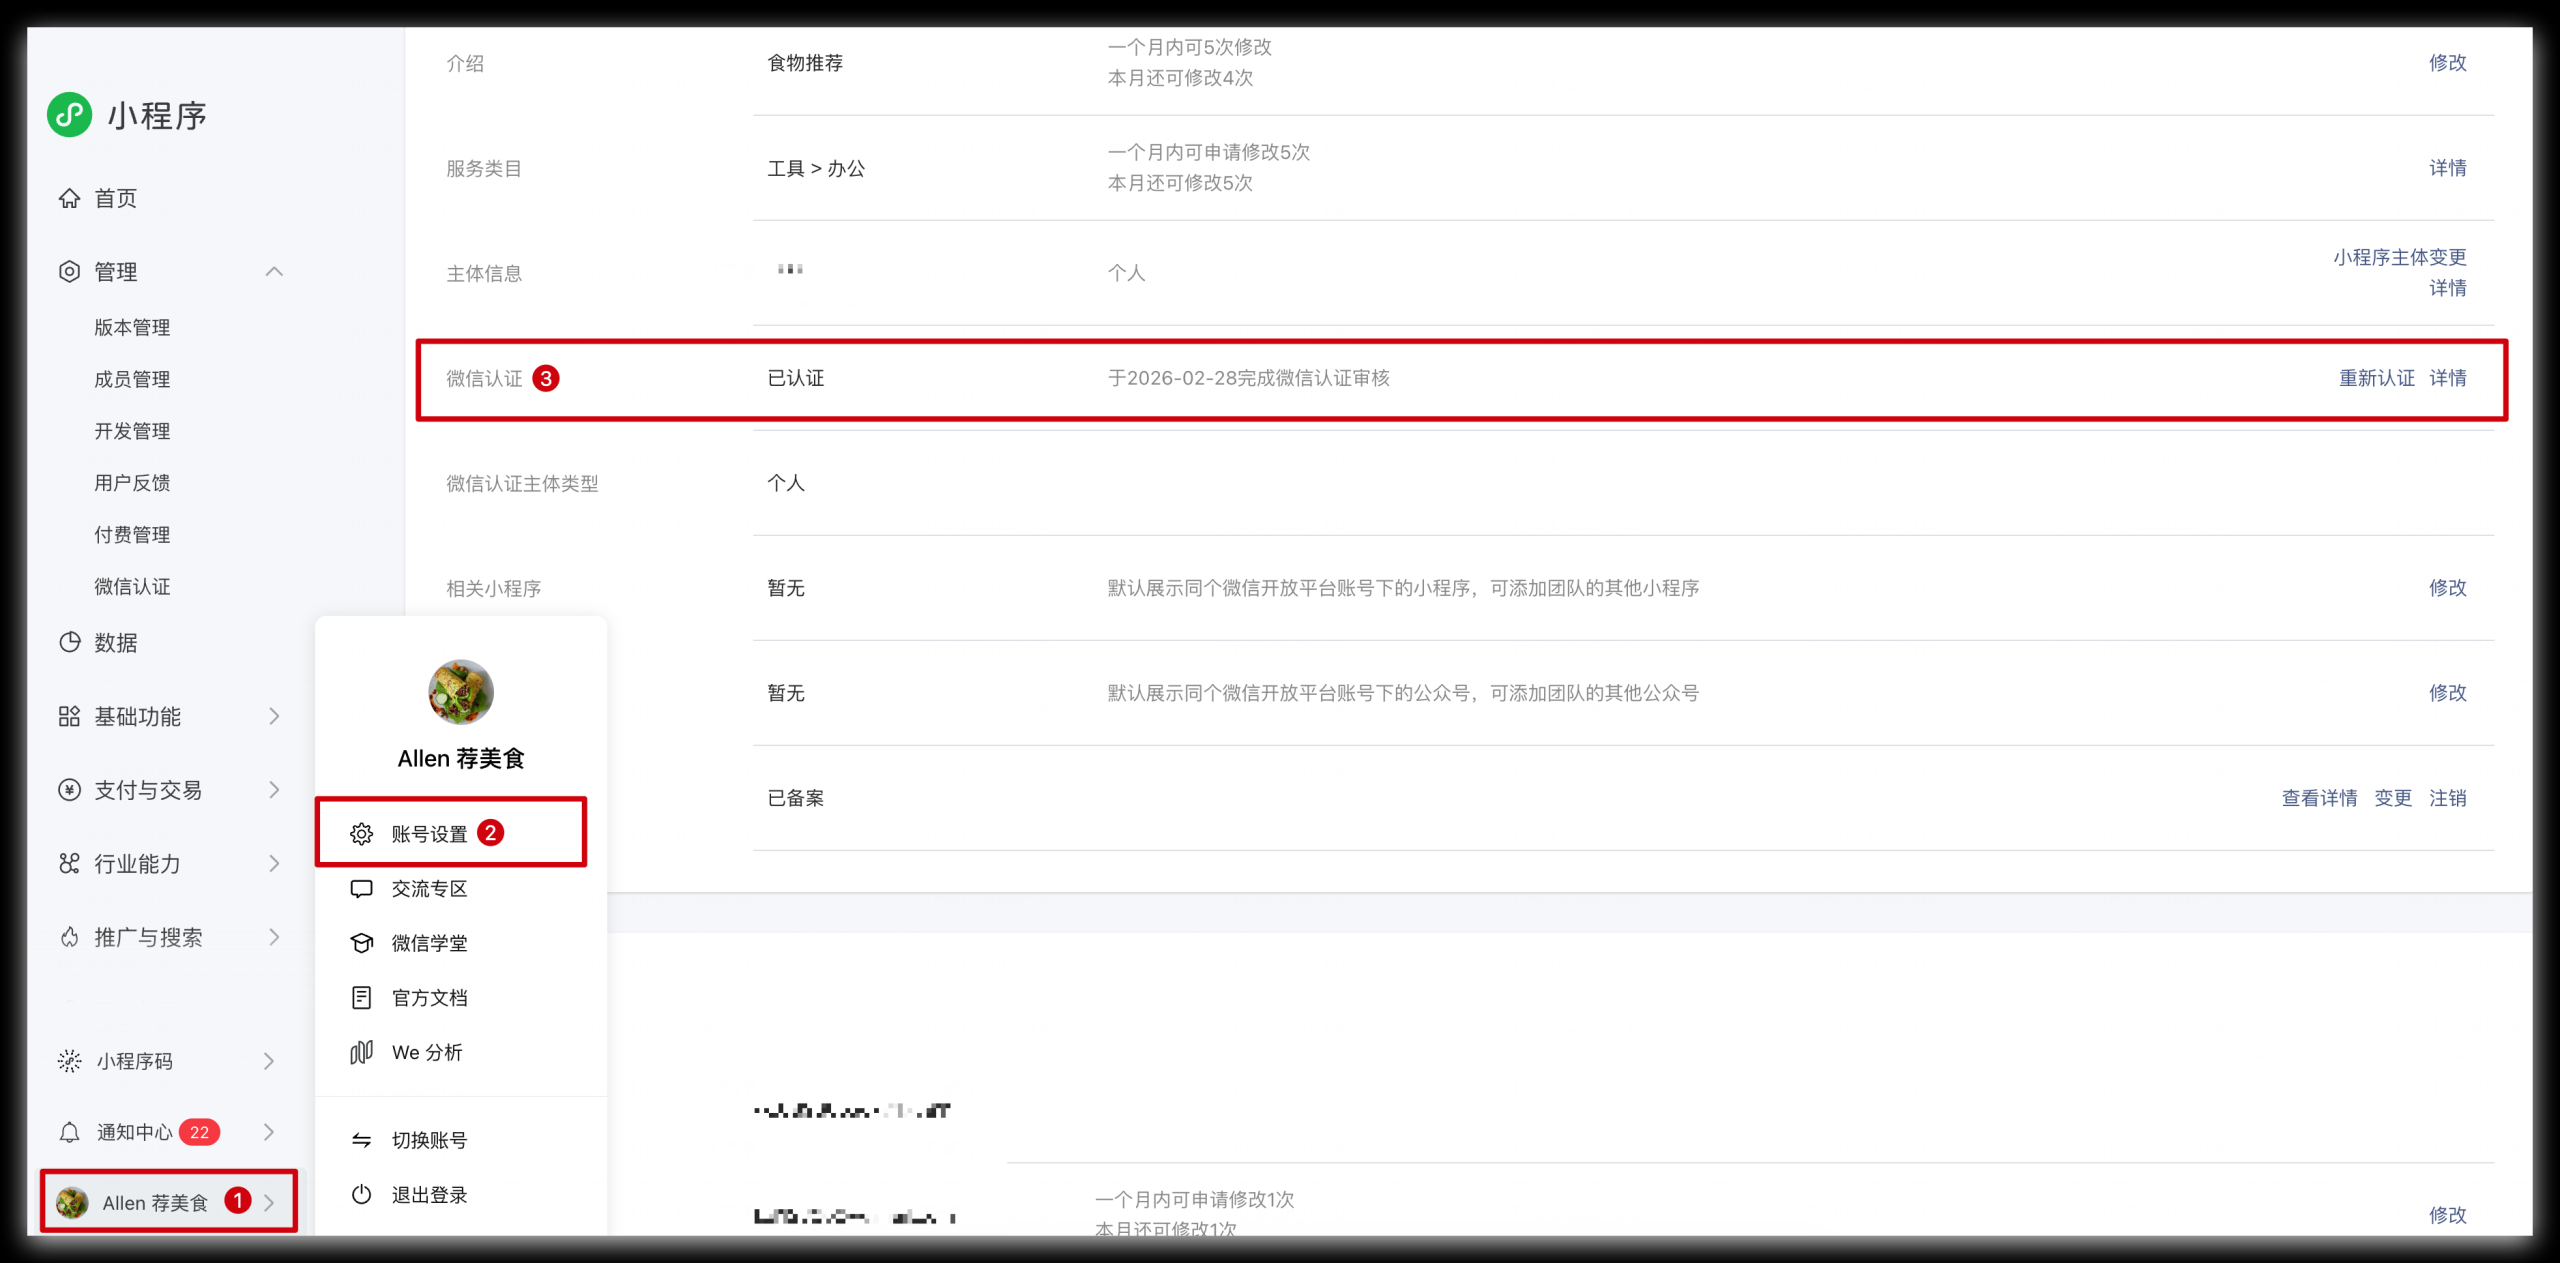Screen dimensions: 2560x1263
Task: Click 查看详情 link in 已备案 row
Action: pyautogui.click(x=2319, y=798)
